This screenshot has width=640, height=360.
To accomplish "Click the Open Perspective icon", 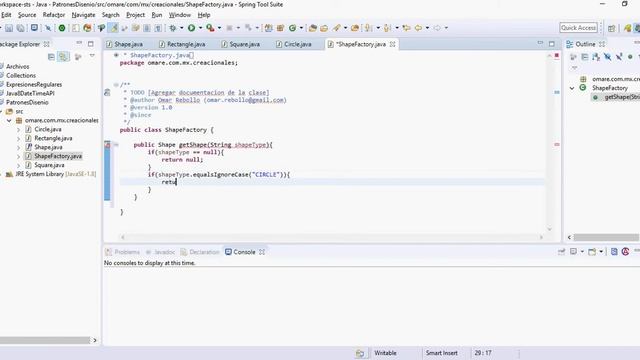I will [611, 28].
